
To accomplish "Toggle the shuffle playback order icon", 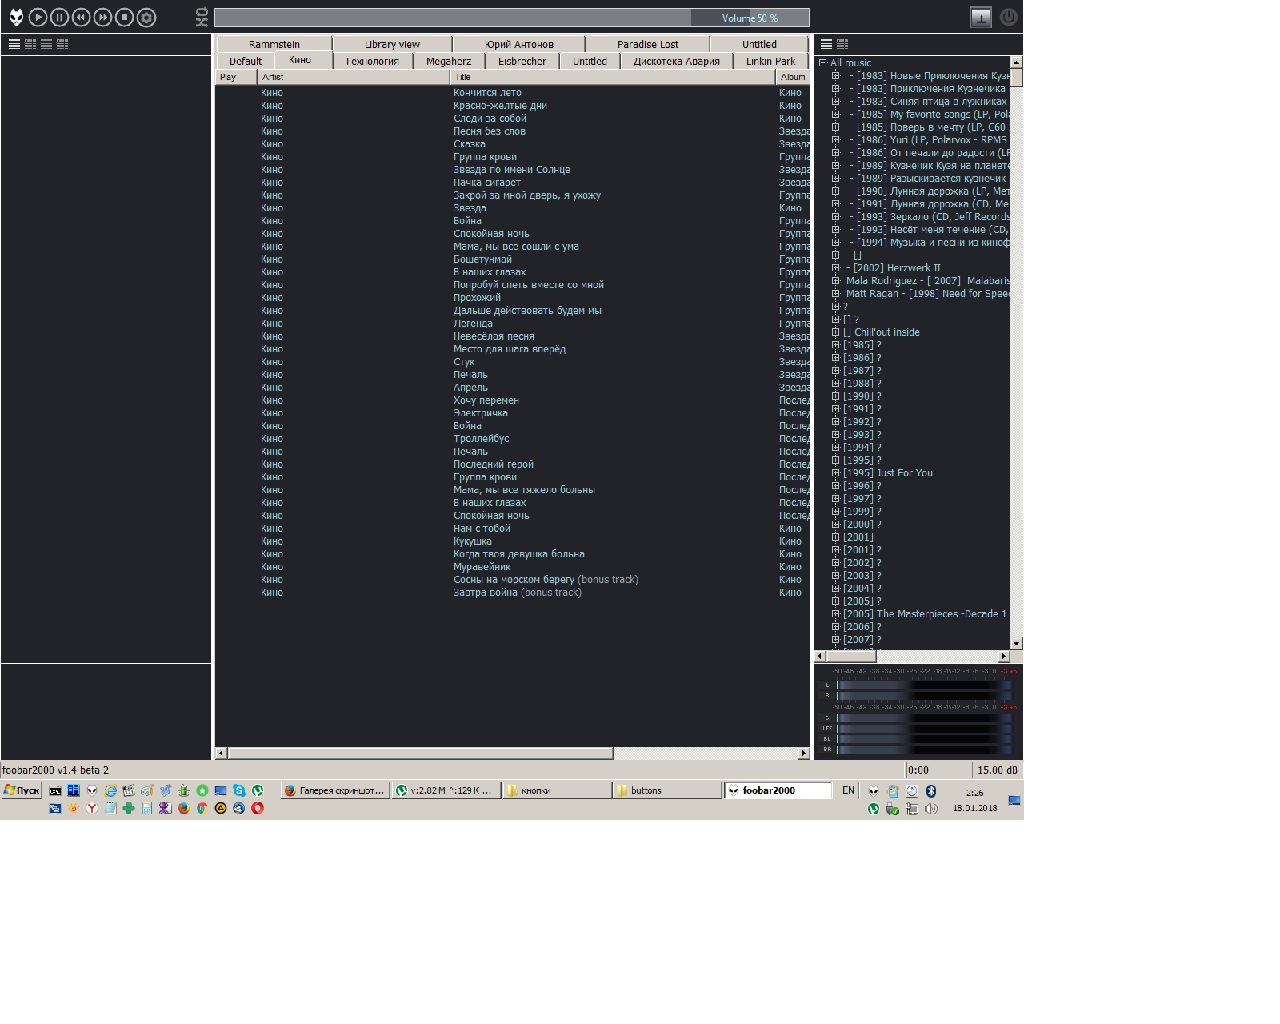I will [x=202, y=22].
